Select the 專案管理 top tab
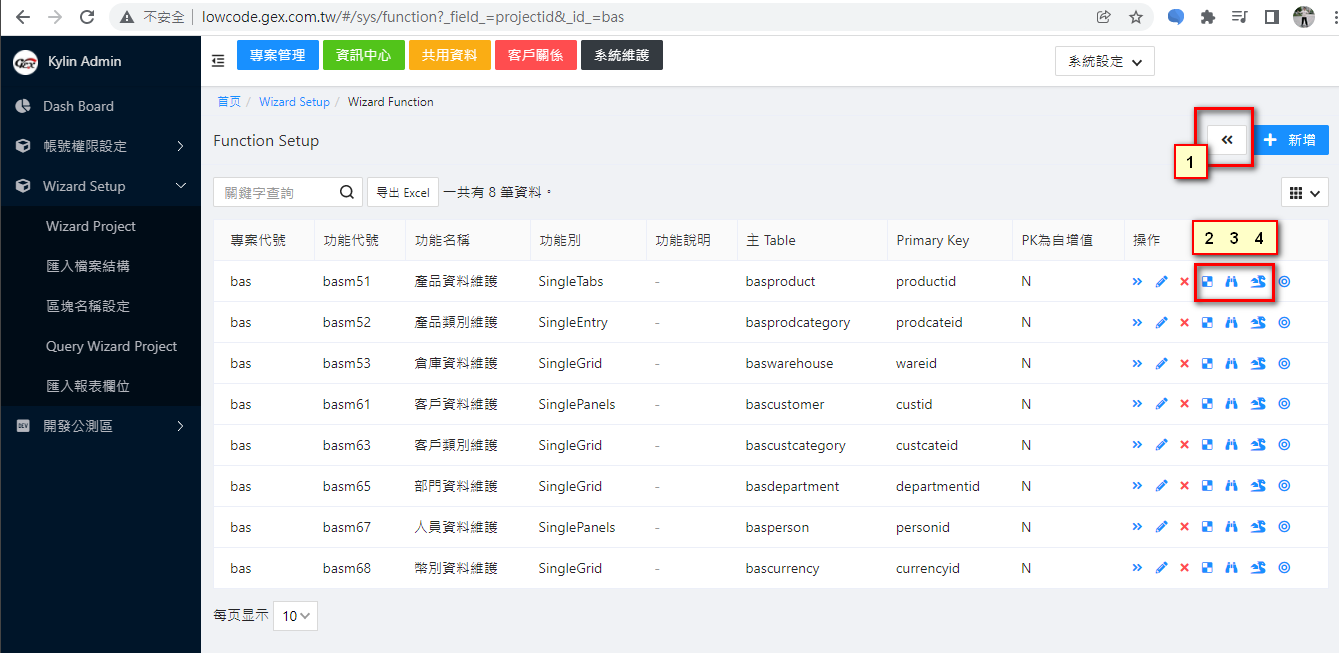This screenshot has height=653, width=1339. 277,56
